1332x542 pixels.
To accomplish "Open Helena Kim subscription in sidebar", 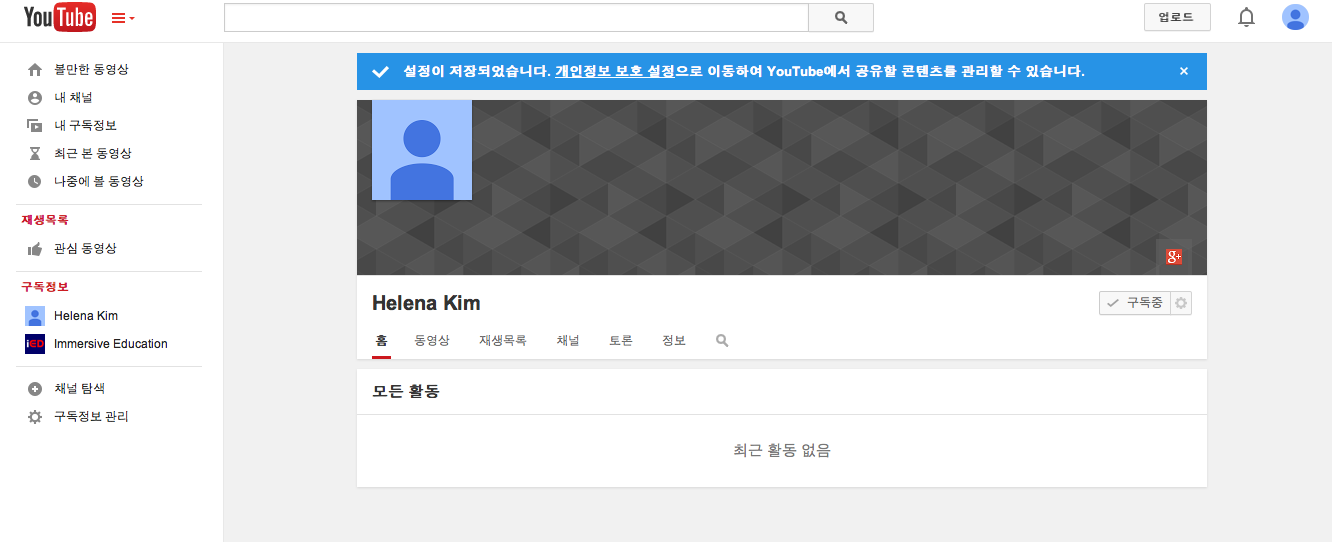I will pyautogui.click(x=86, y=316).
